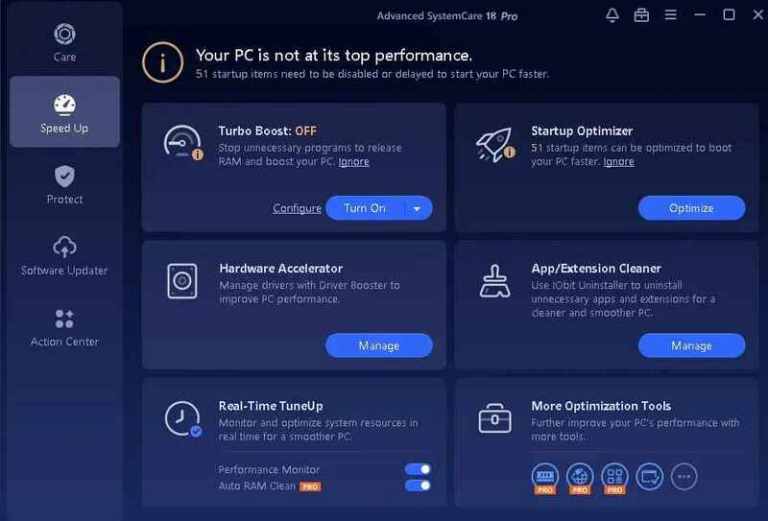
Task: Click the Optimize button for Startup Optimizer
Action: pyautogui.click(x=691, y=208)
